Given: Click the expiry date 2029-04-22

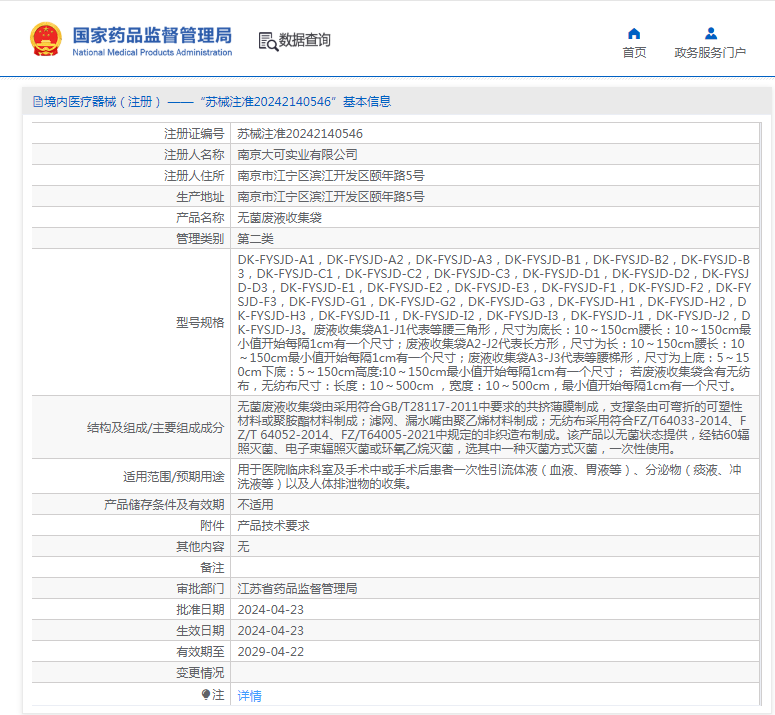Looking at the screenshot, I should [x=270, y=652].
